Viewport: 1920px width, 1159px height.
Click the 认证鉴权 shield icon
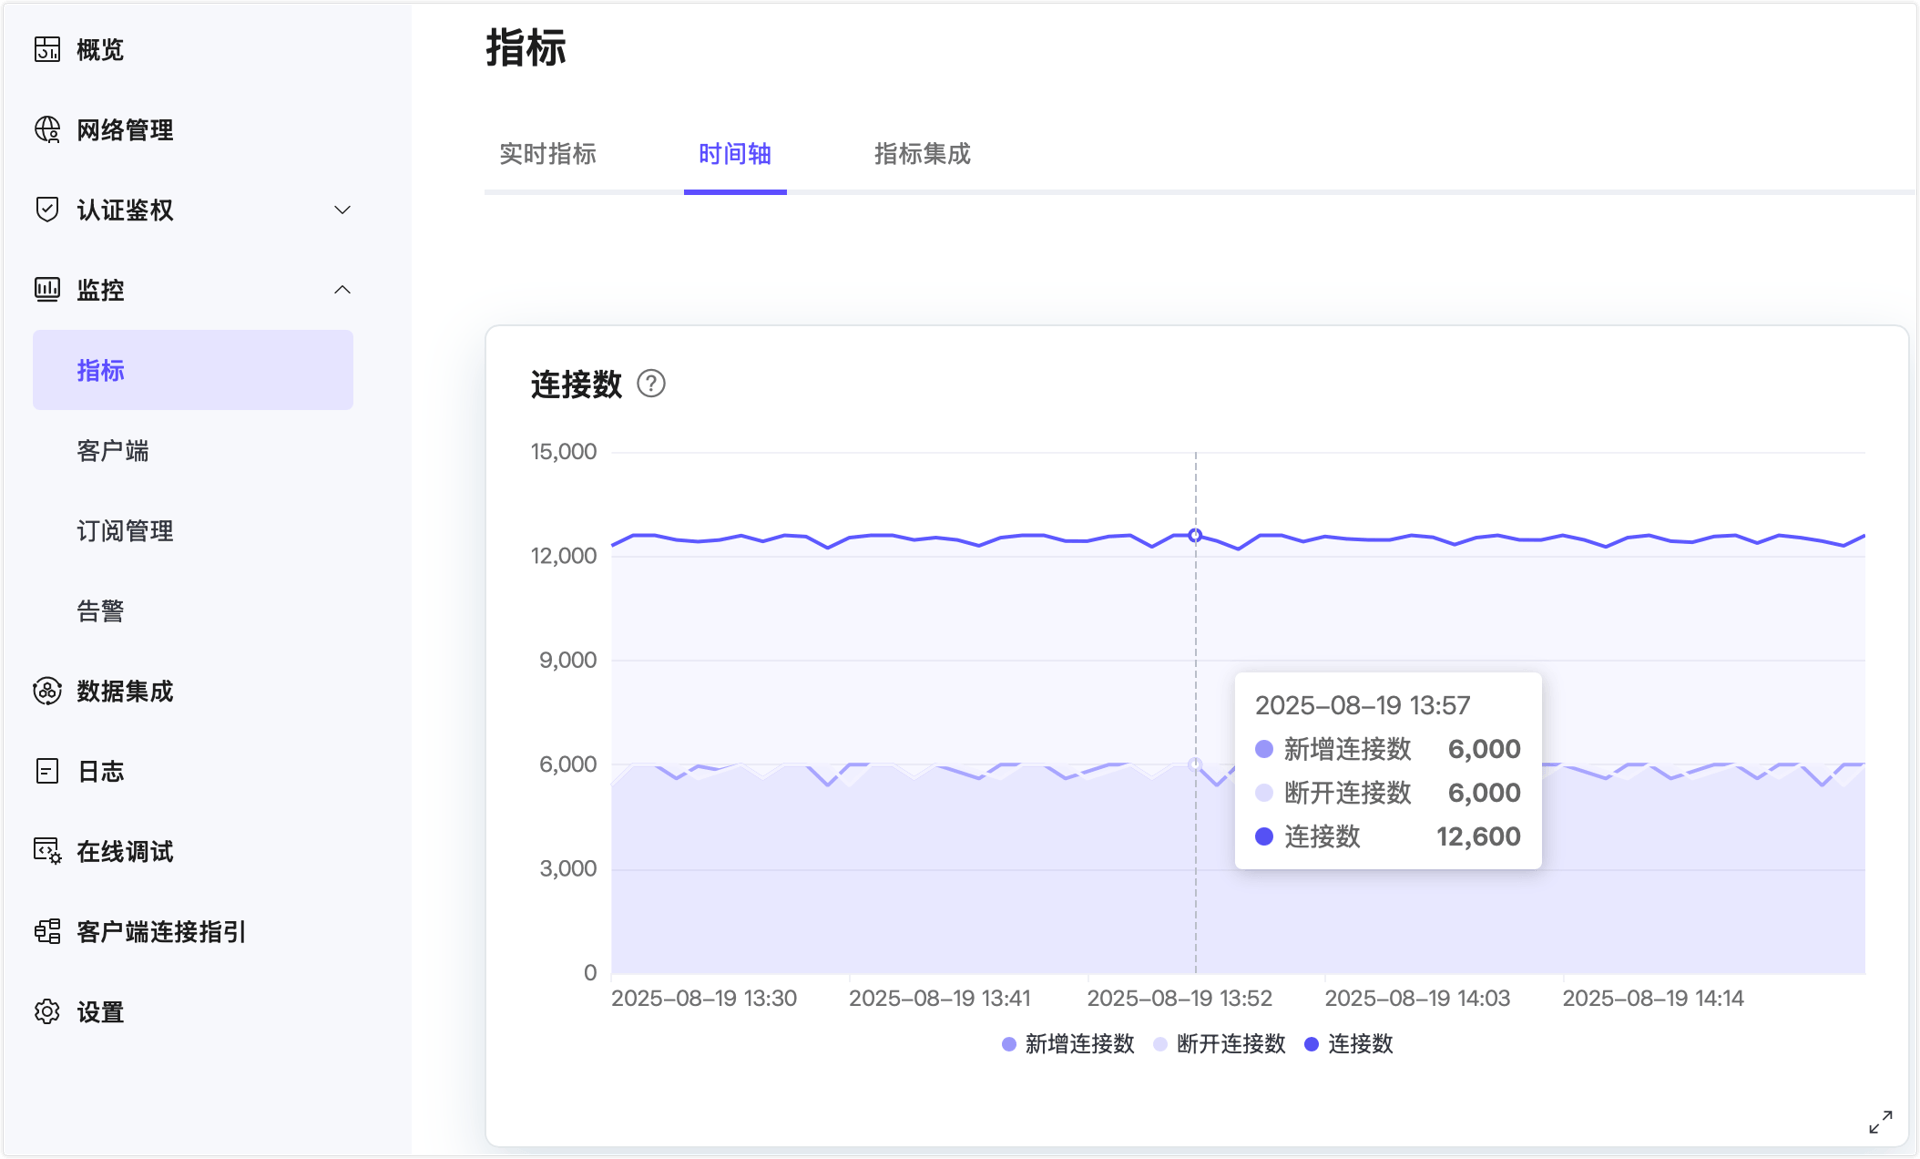click(47, 209)
